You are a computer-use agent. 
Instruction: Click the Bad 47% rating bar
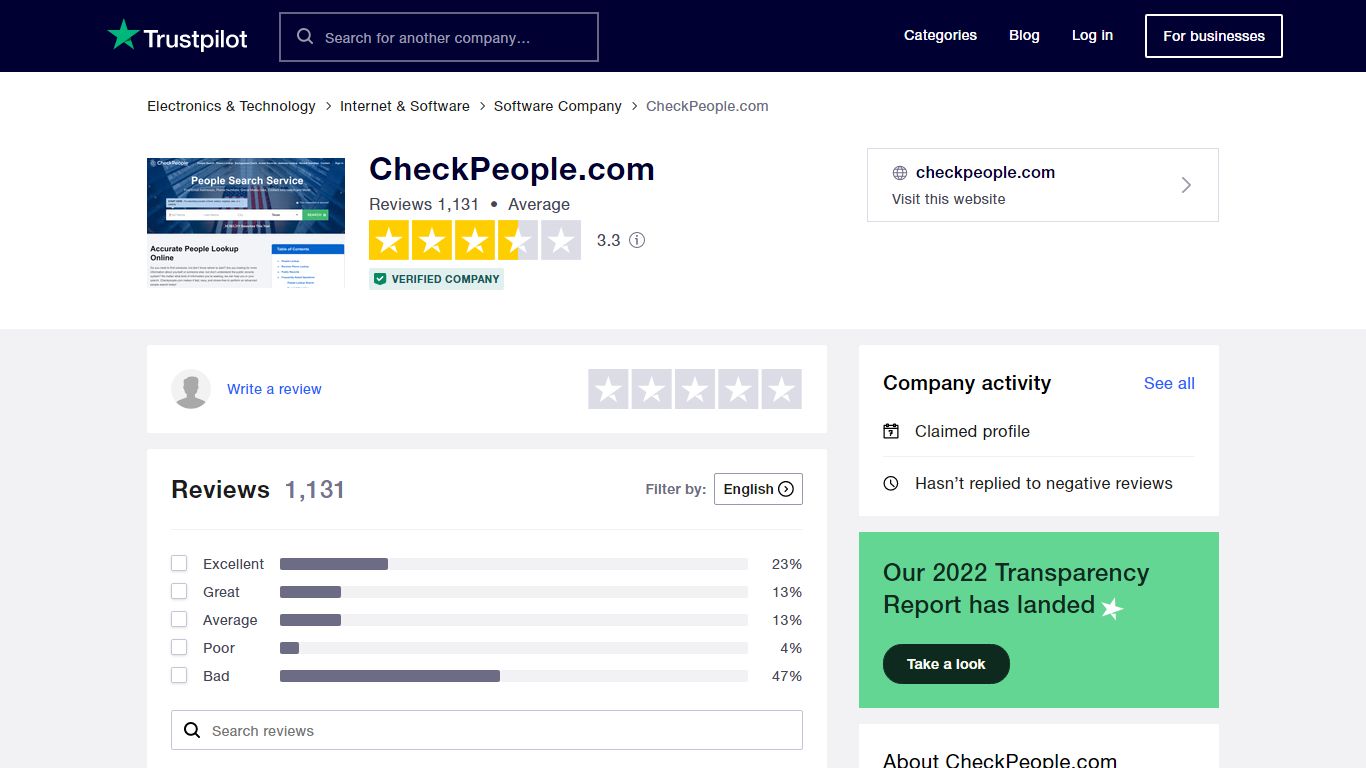point(514,676)
